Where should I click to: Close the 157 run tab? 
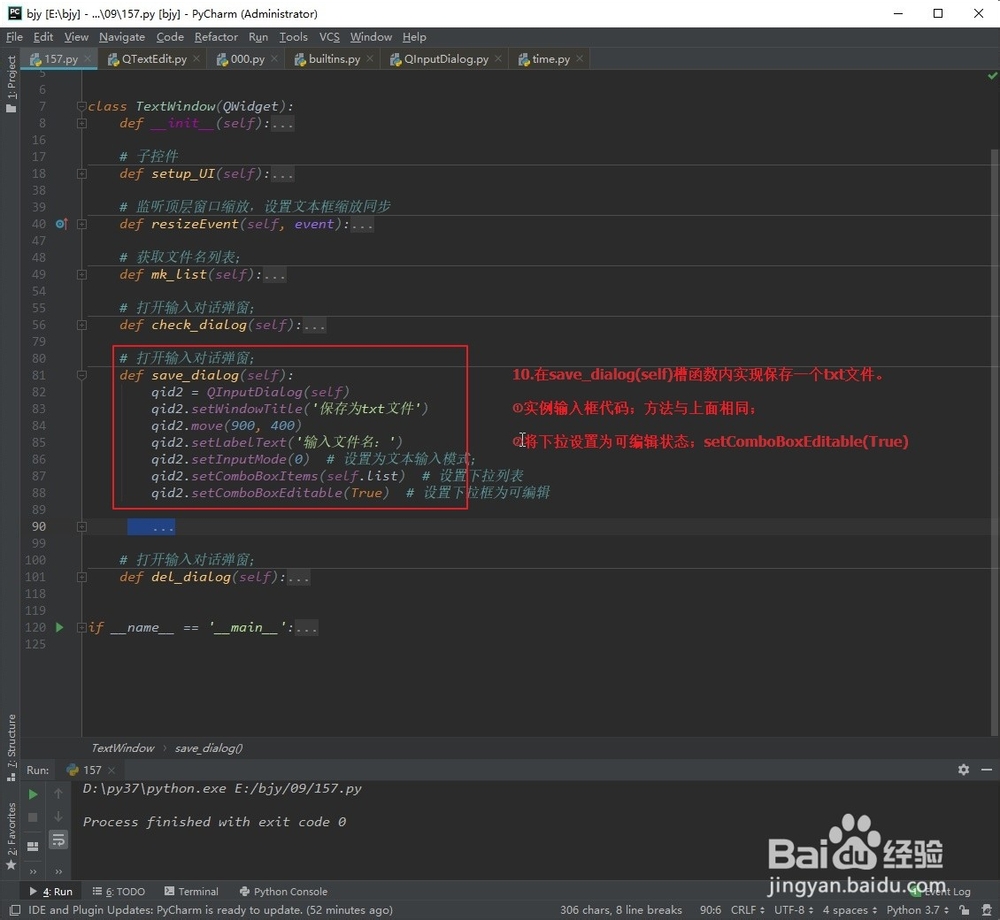[x=112, y=770]
